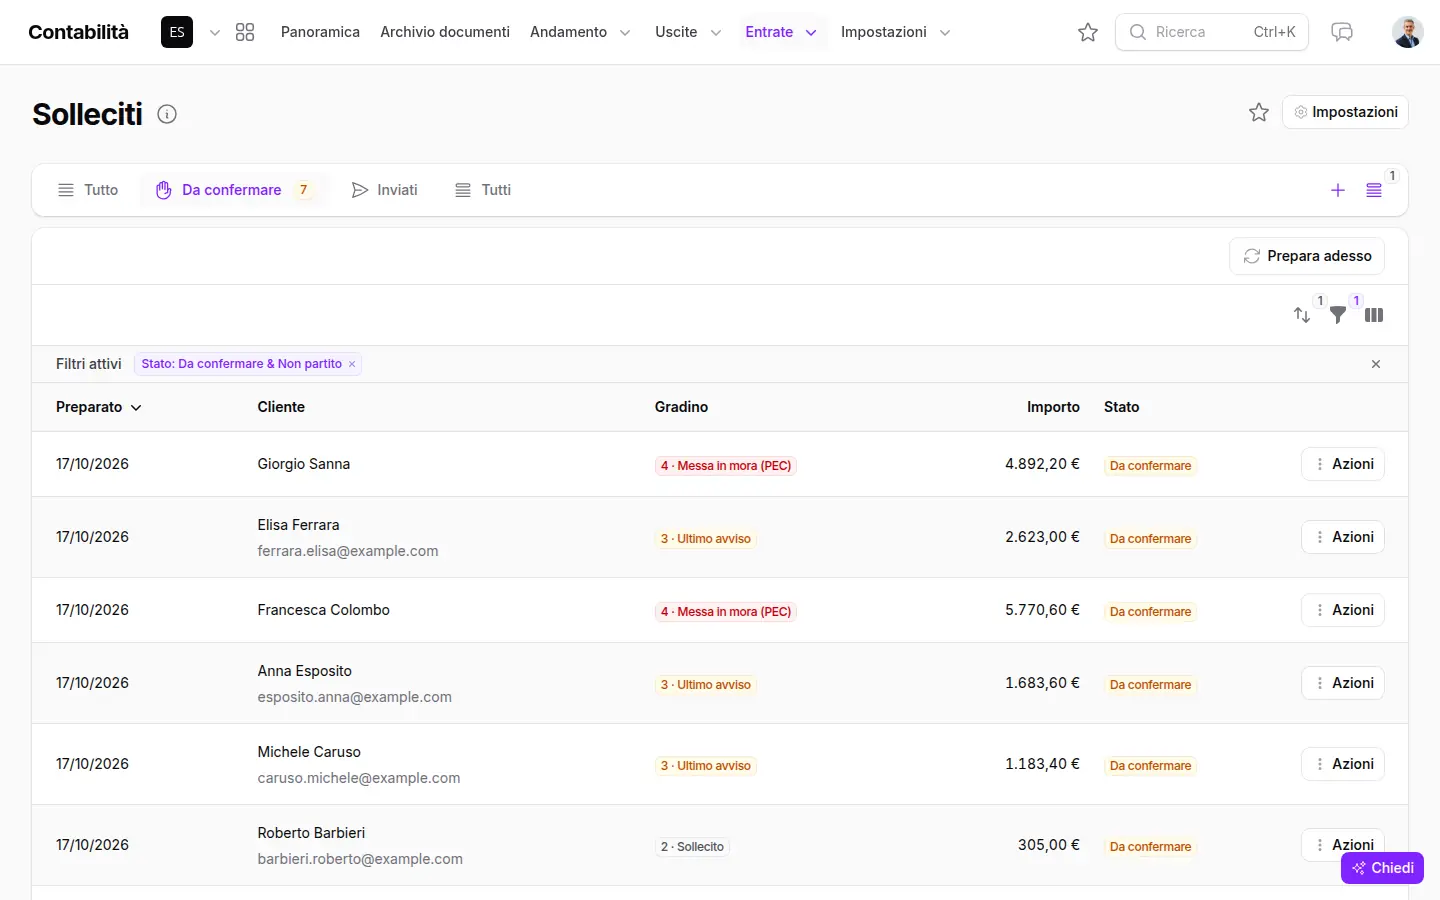This screenshot has height=900, width=1440.
Task: Open Archivio documenti
Action: click(x=445, y=32)
